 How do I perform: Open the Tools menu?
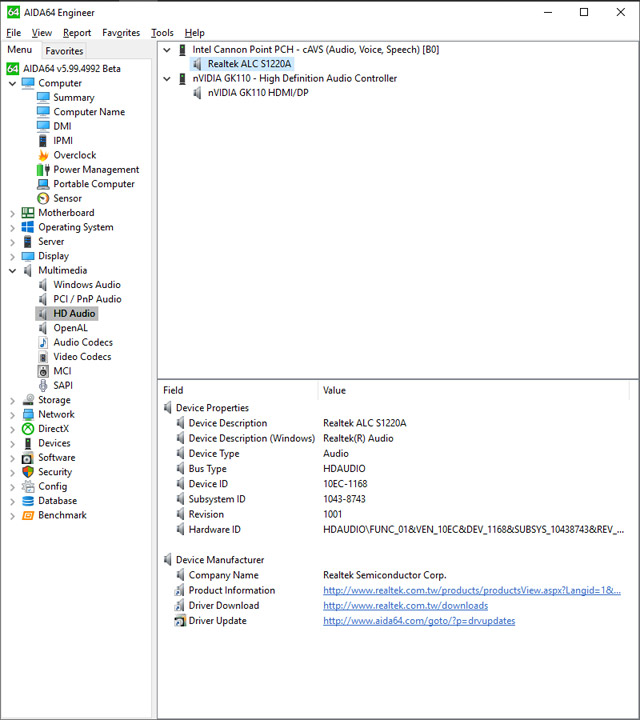click(x=163, y=33)
